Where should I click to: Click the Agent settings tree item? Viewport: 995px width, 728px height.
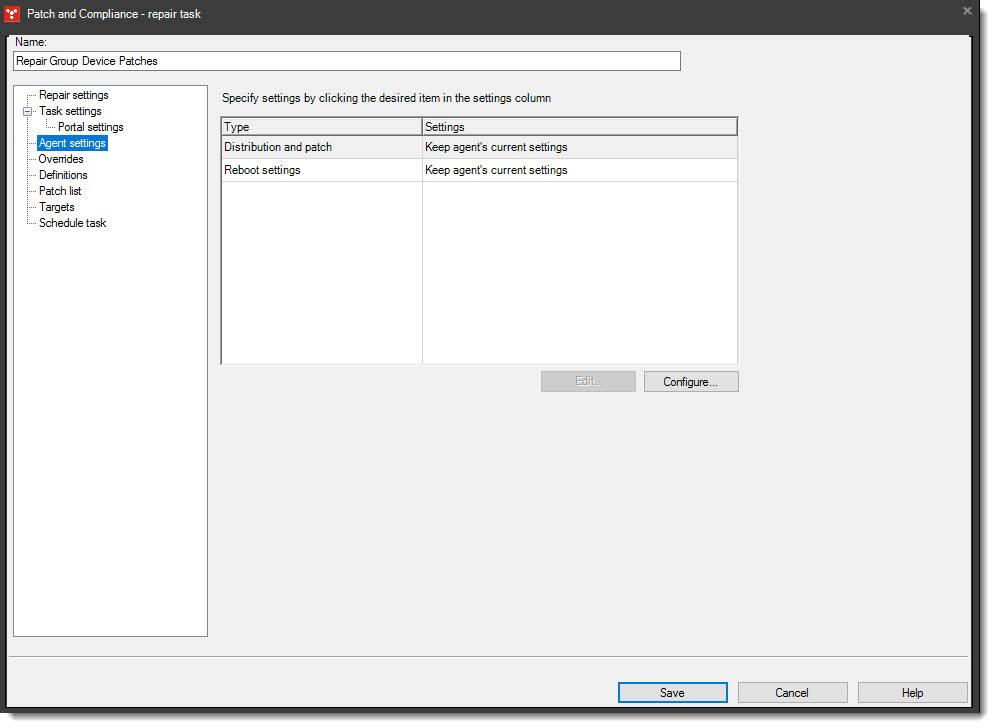(x=71, y=142)
